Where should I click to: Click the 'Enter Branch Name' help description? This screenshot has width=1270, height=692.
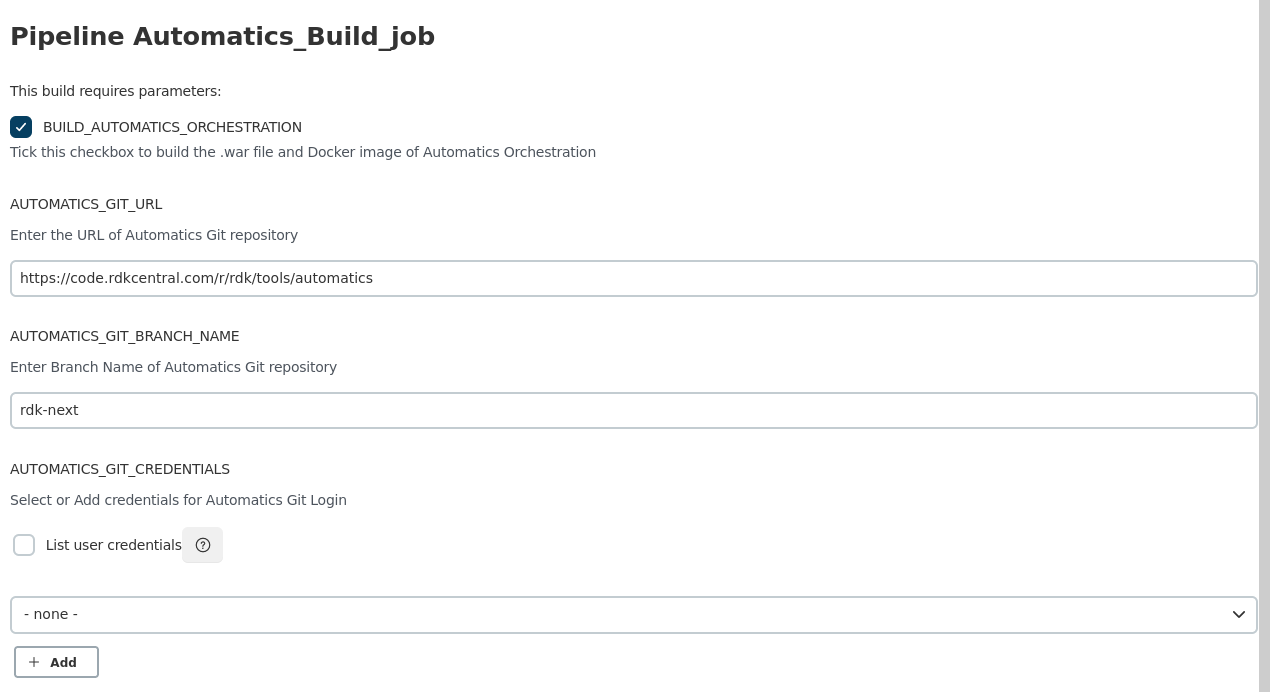coord(173,367)
